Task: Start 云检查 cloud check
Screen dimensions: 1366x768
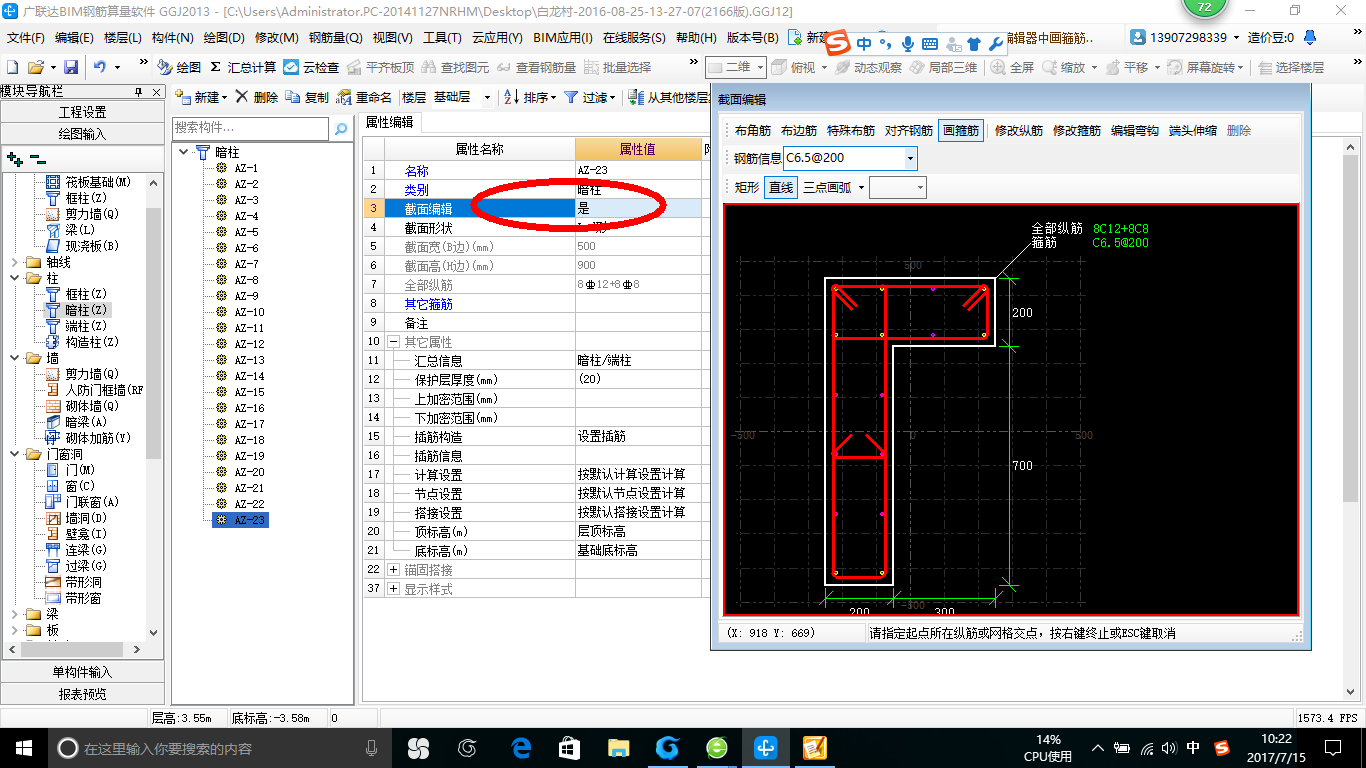Action: point(311,67)
